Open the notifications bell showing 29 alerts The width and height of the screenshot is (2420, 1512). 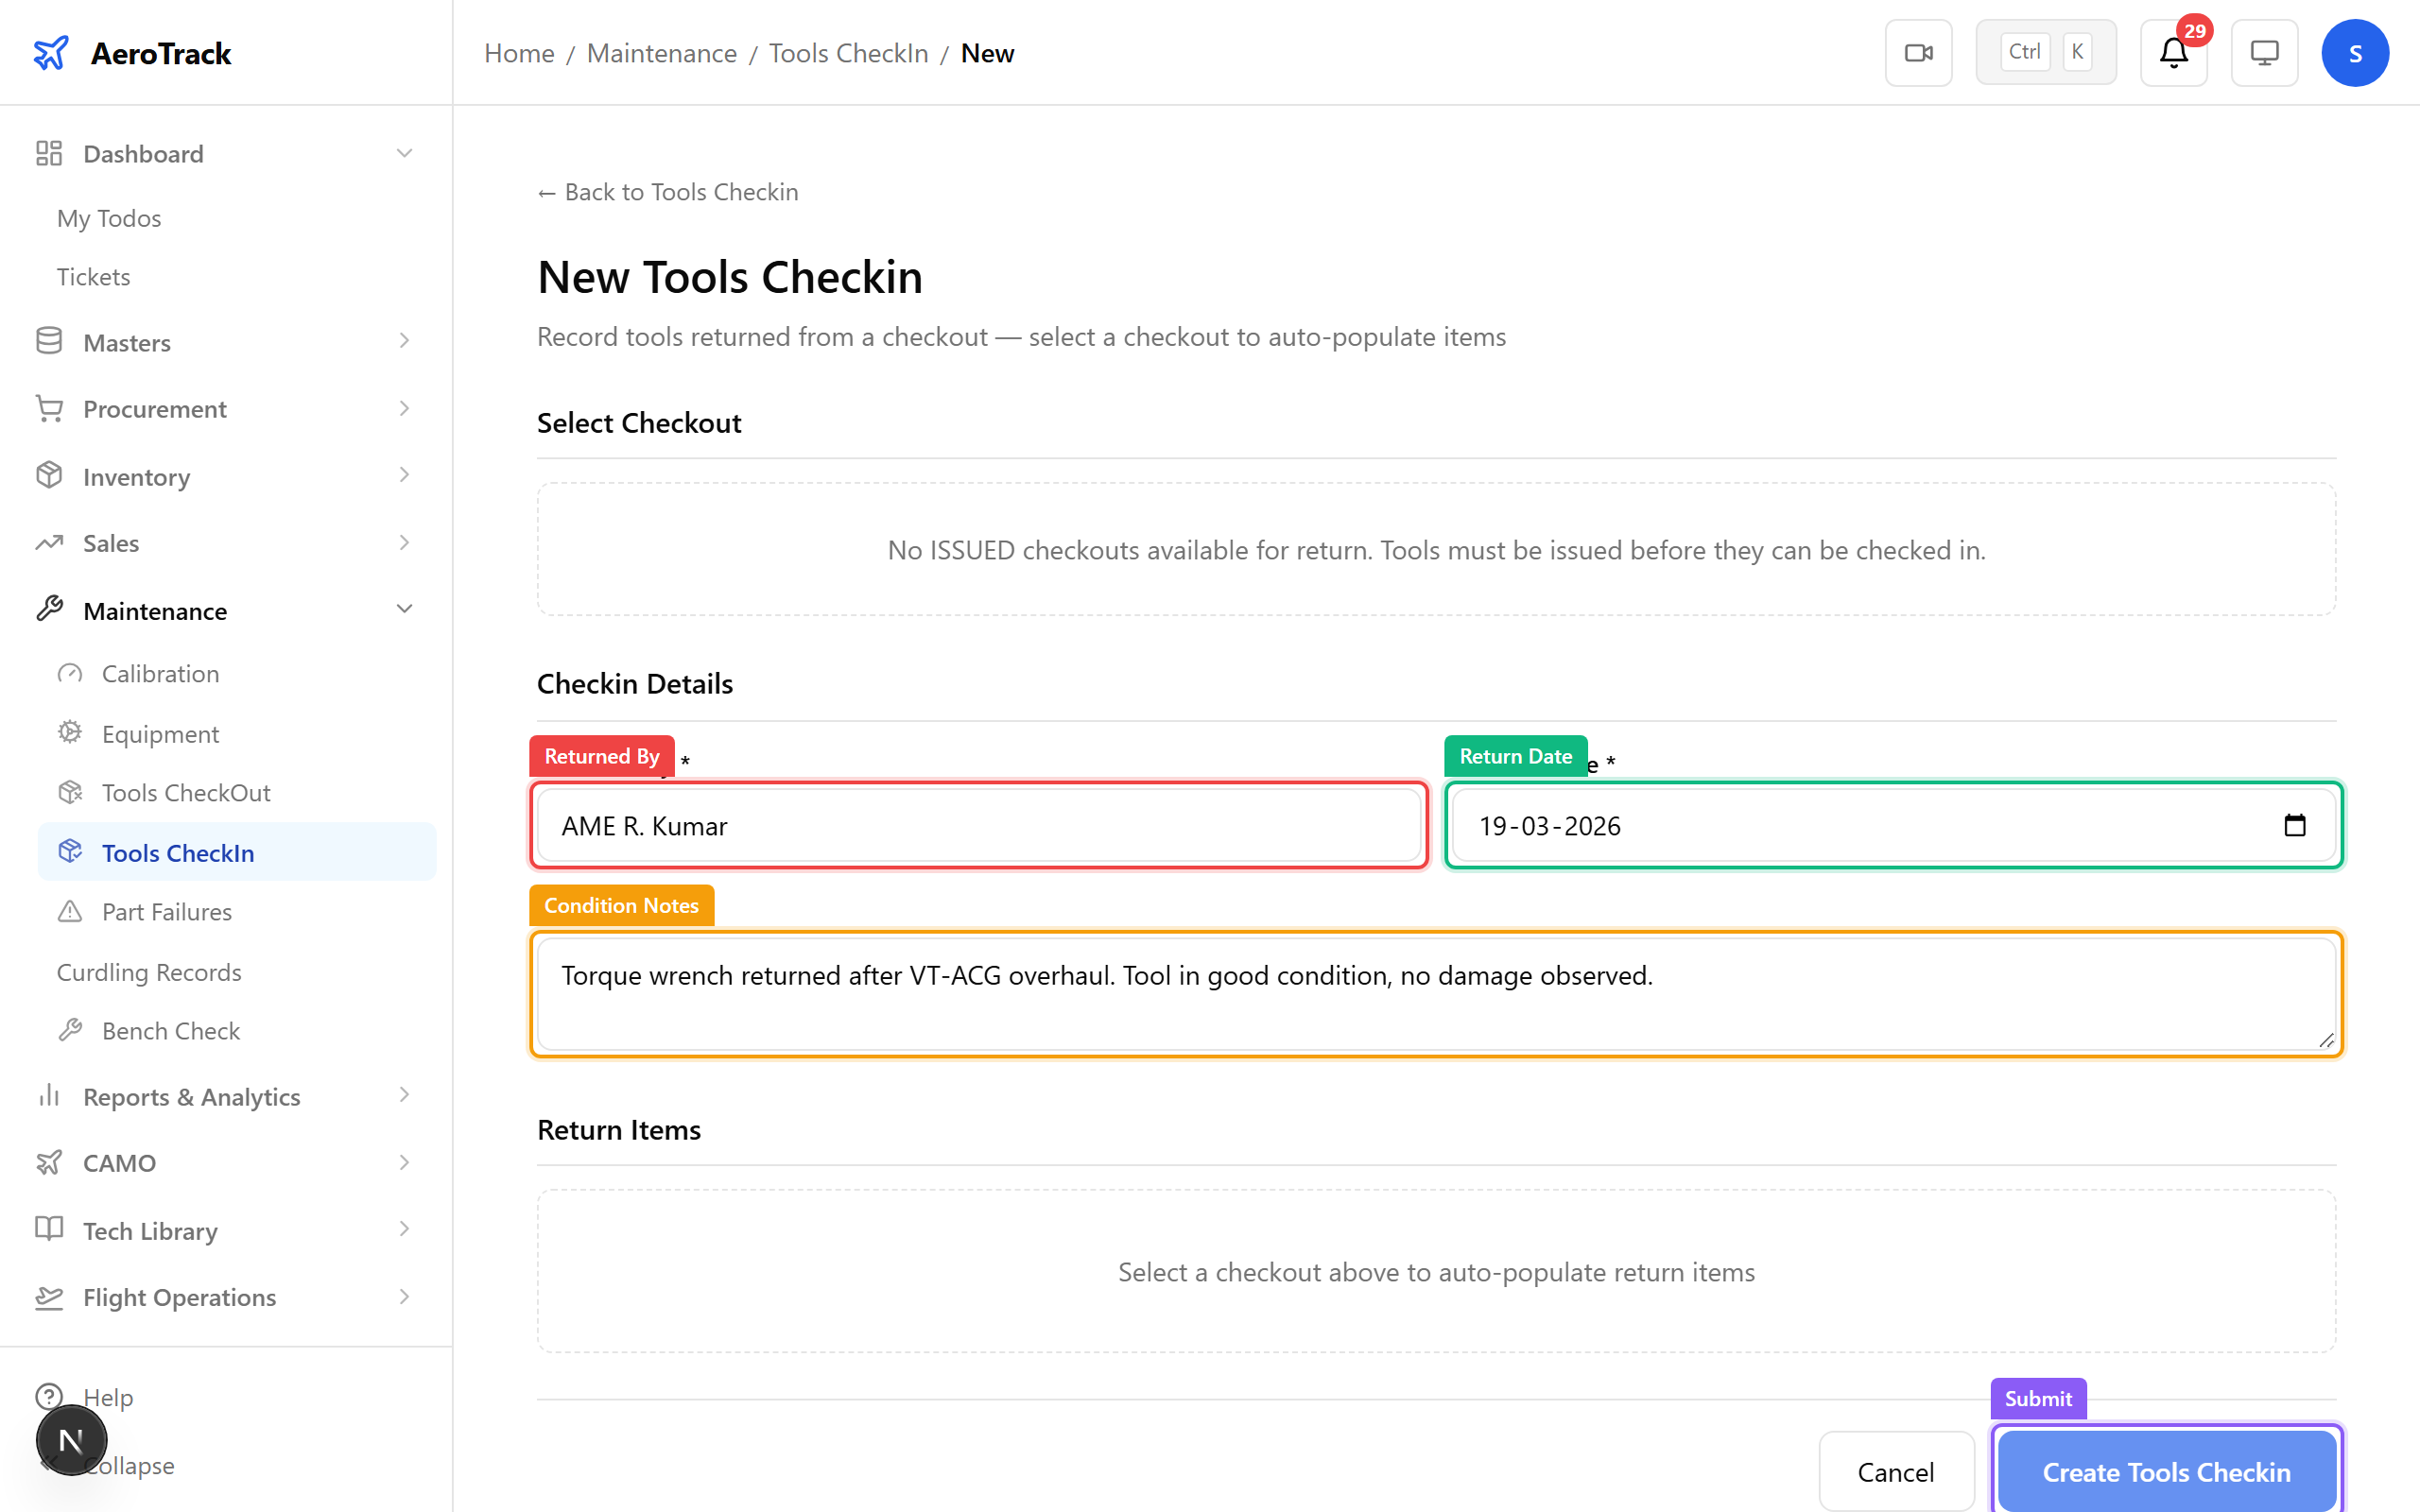click(x=2172, y=53)
